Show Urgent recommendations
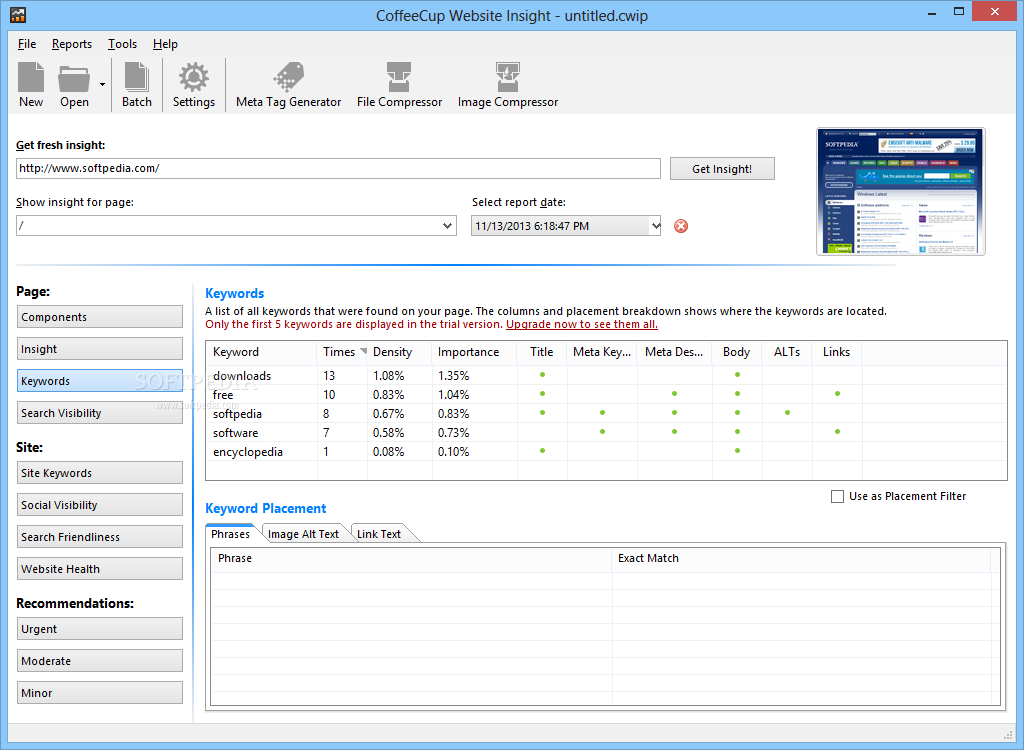 100,629
